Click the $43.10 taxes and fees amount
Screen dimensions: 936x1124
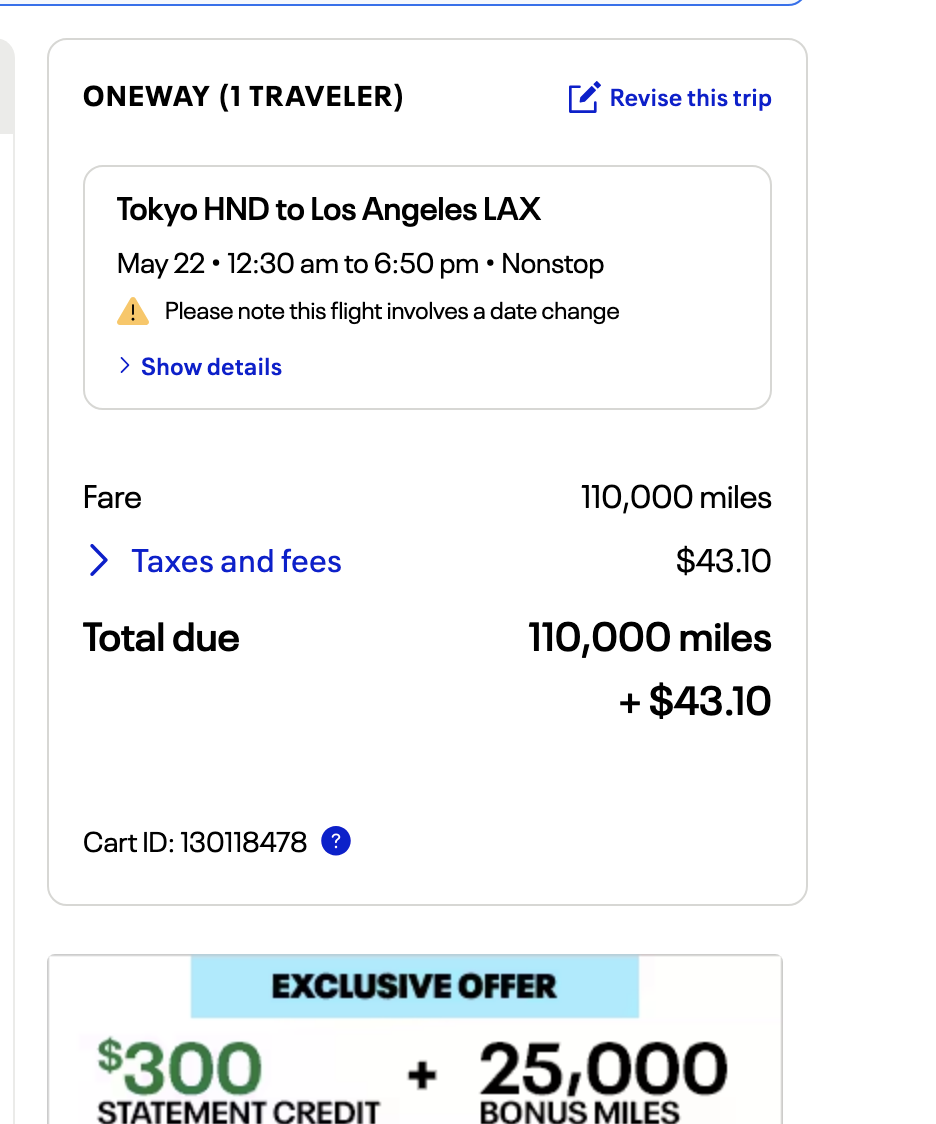pos(723,561)
